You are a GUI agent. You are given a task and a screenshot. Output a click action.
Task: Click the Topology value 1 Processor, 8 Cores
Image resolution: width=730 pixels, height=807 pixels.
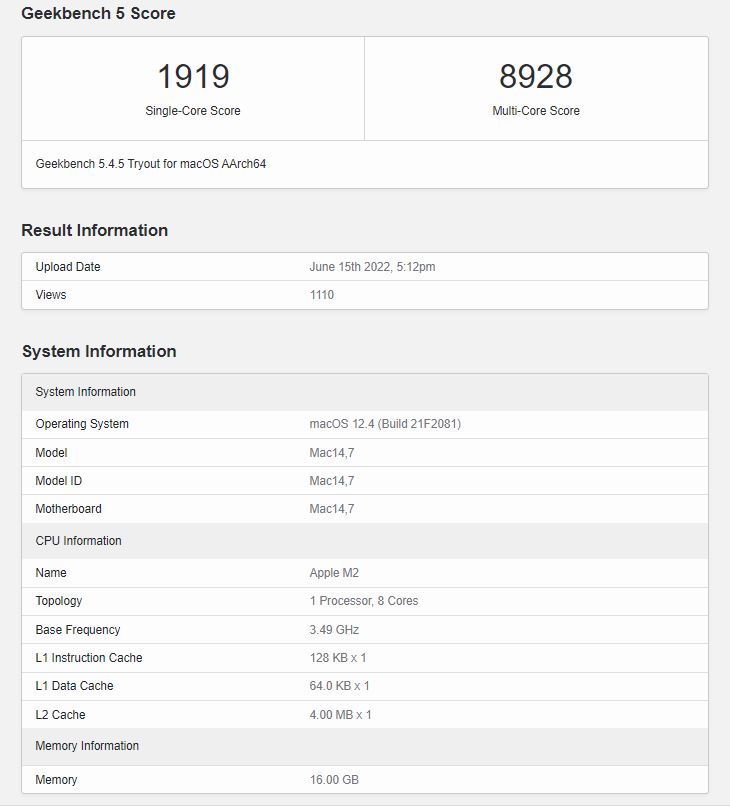(x=364, y=601)
